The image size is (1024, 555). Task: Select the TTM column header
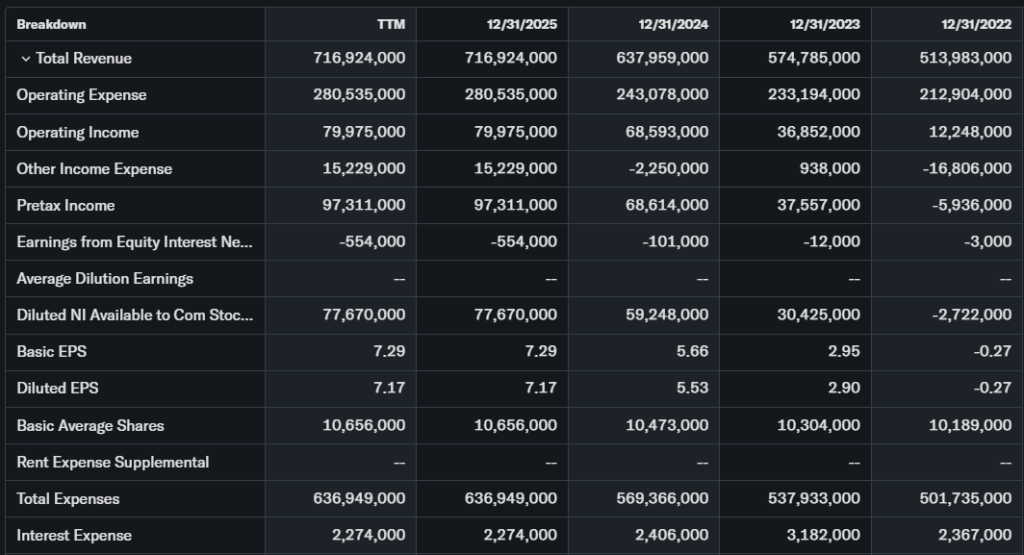(390, 24)
